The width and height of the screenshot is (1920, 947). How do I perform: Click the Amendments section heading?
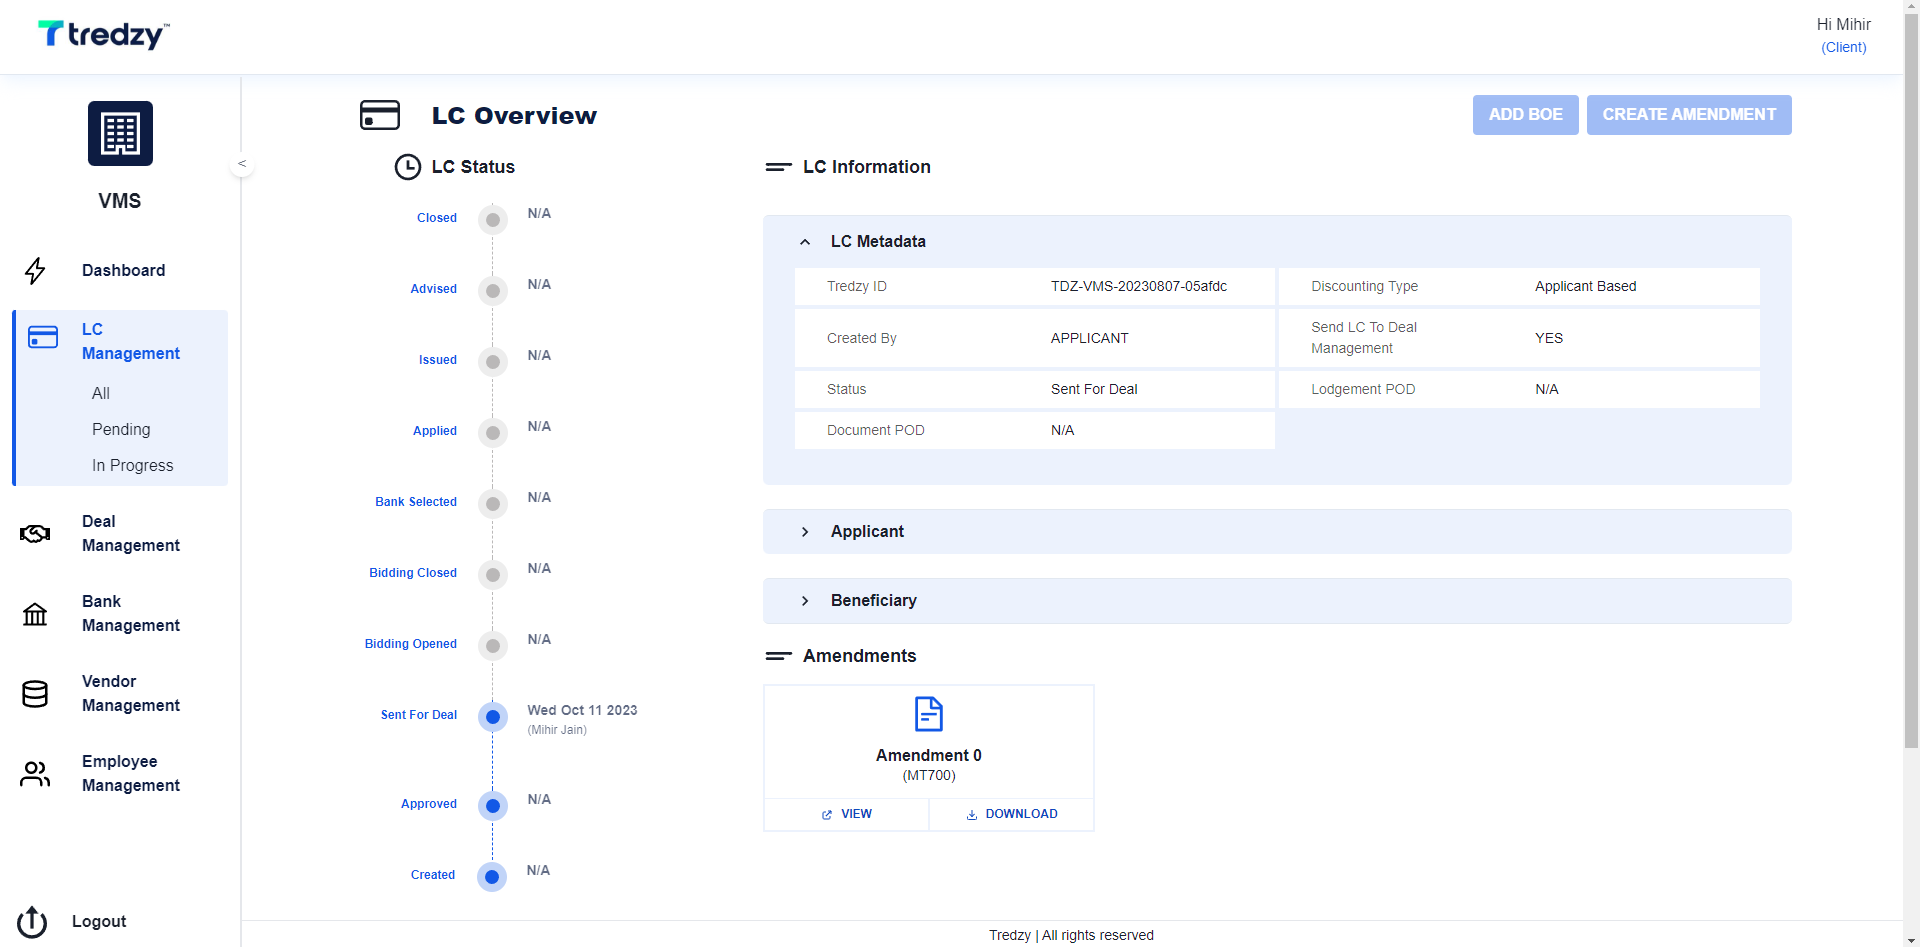[860, 656]
